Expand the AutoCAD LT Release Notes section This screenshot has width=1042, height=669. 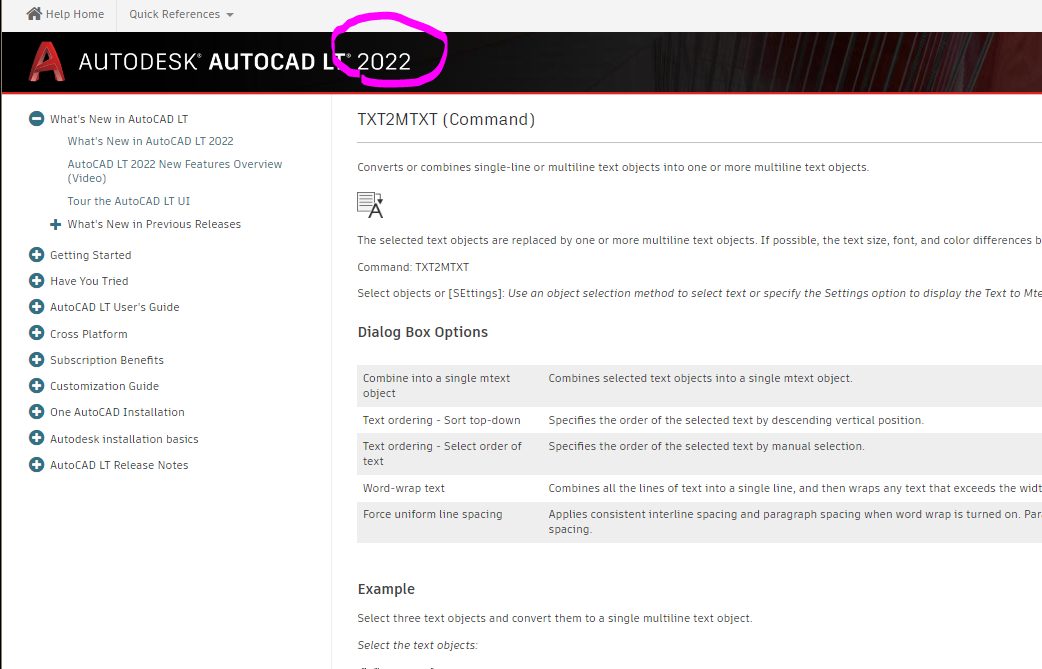tap(36, 464)
